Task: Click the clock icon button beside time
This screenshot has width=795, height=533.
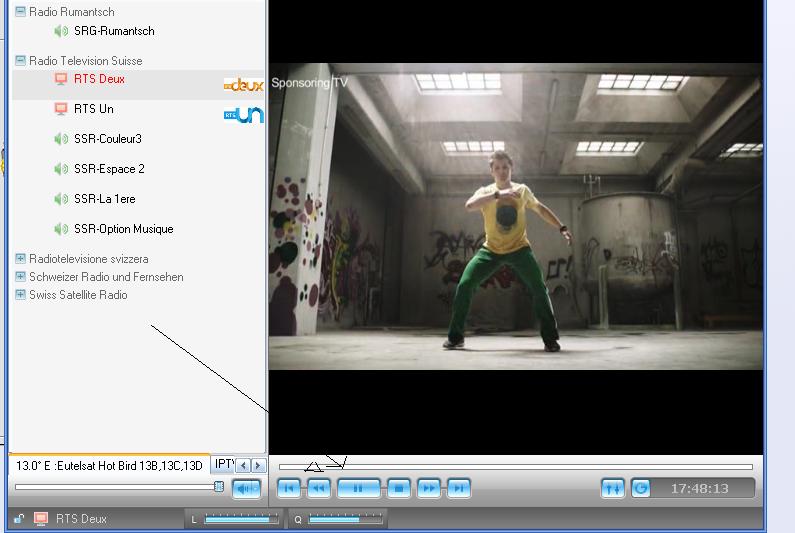Action: click(x=641, y=488)
